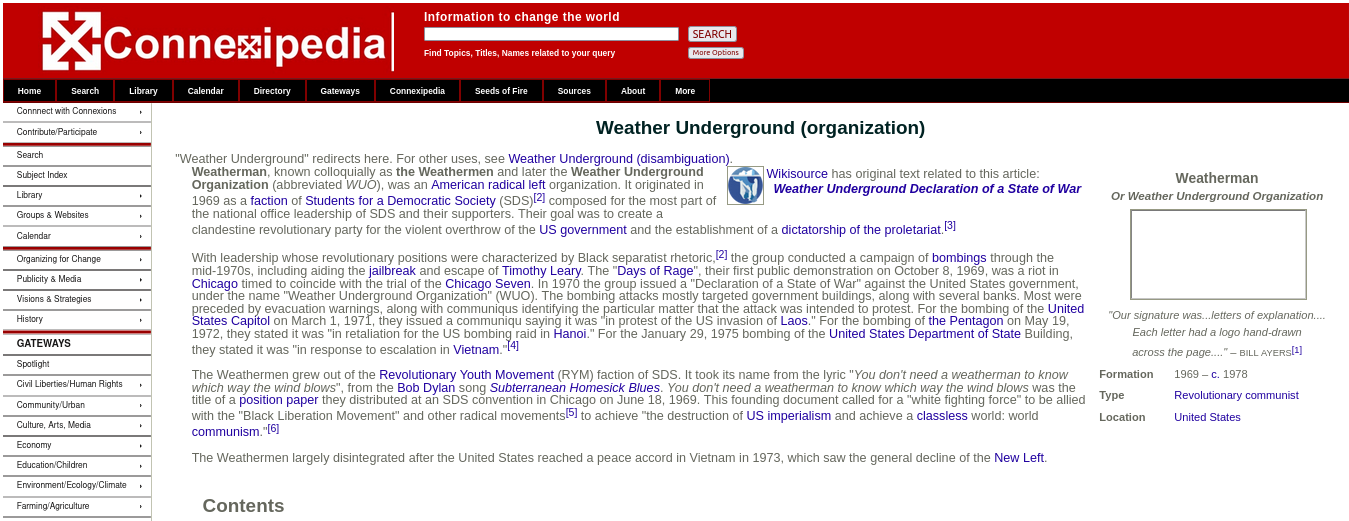The width and height of the screenshot is (1349, 521).
Task: Open United States Department of State link
Action: (925, 334)
